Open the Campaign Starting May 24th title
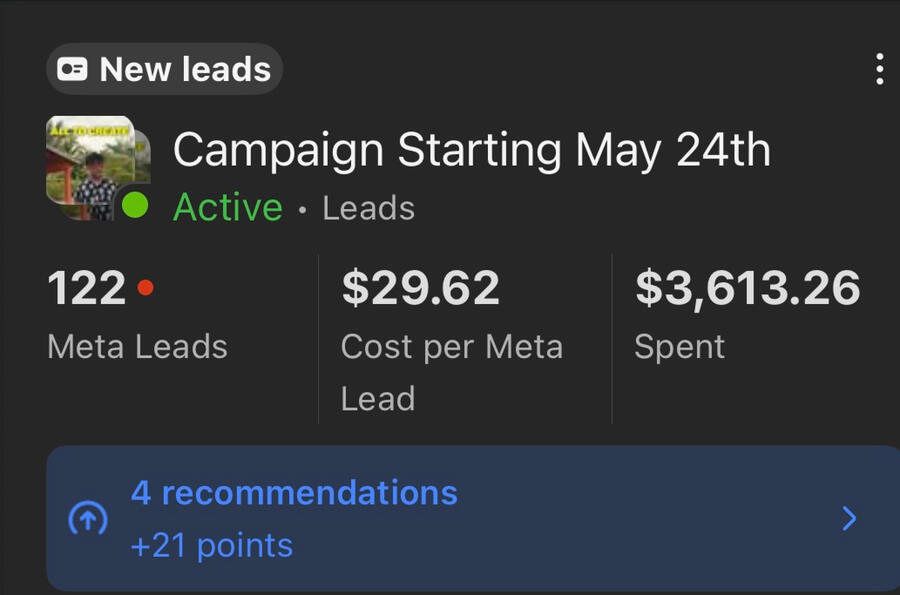Image resolution: width=900 pixels, height=595 pixels. coord(471,150)
